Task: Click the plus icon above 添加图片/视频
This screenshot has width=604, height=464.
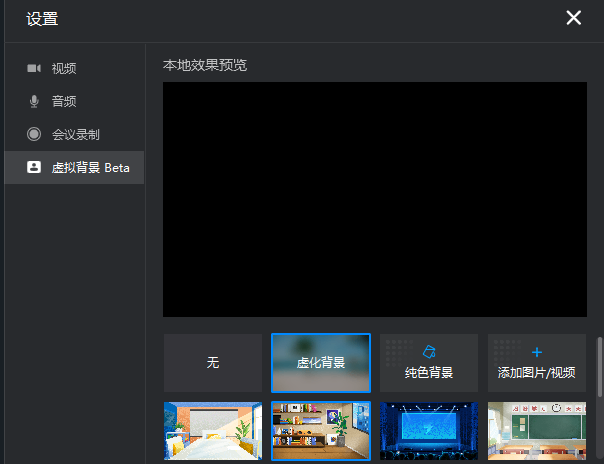Action: (x=536, y=352)
